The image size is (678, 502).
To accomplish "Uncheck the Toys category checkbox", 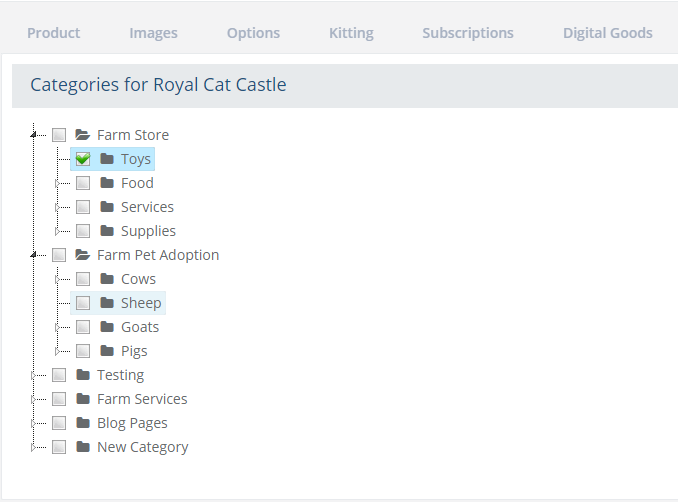I will [x=83, y=159].
